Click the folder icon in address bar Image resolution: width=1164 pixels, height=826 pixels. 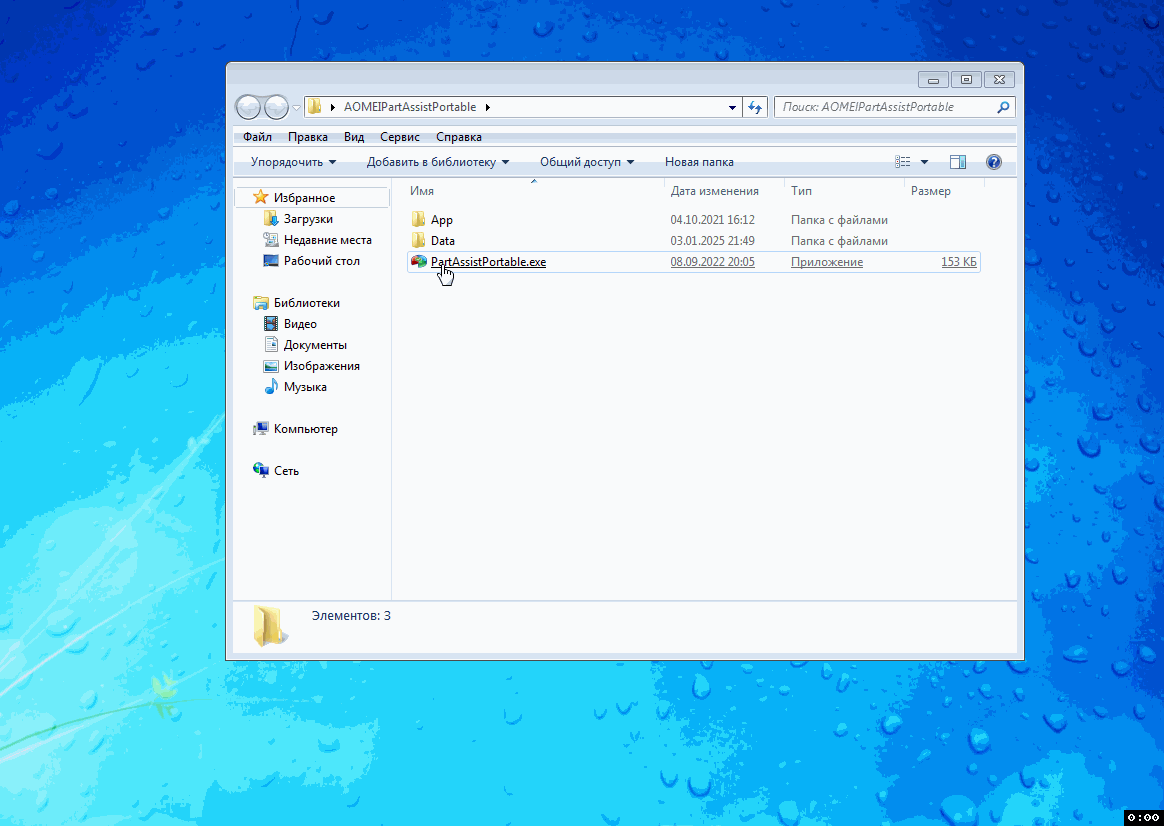[x=315, y=107]
